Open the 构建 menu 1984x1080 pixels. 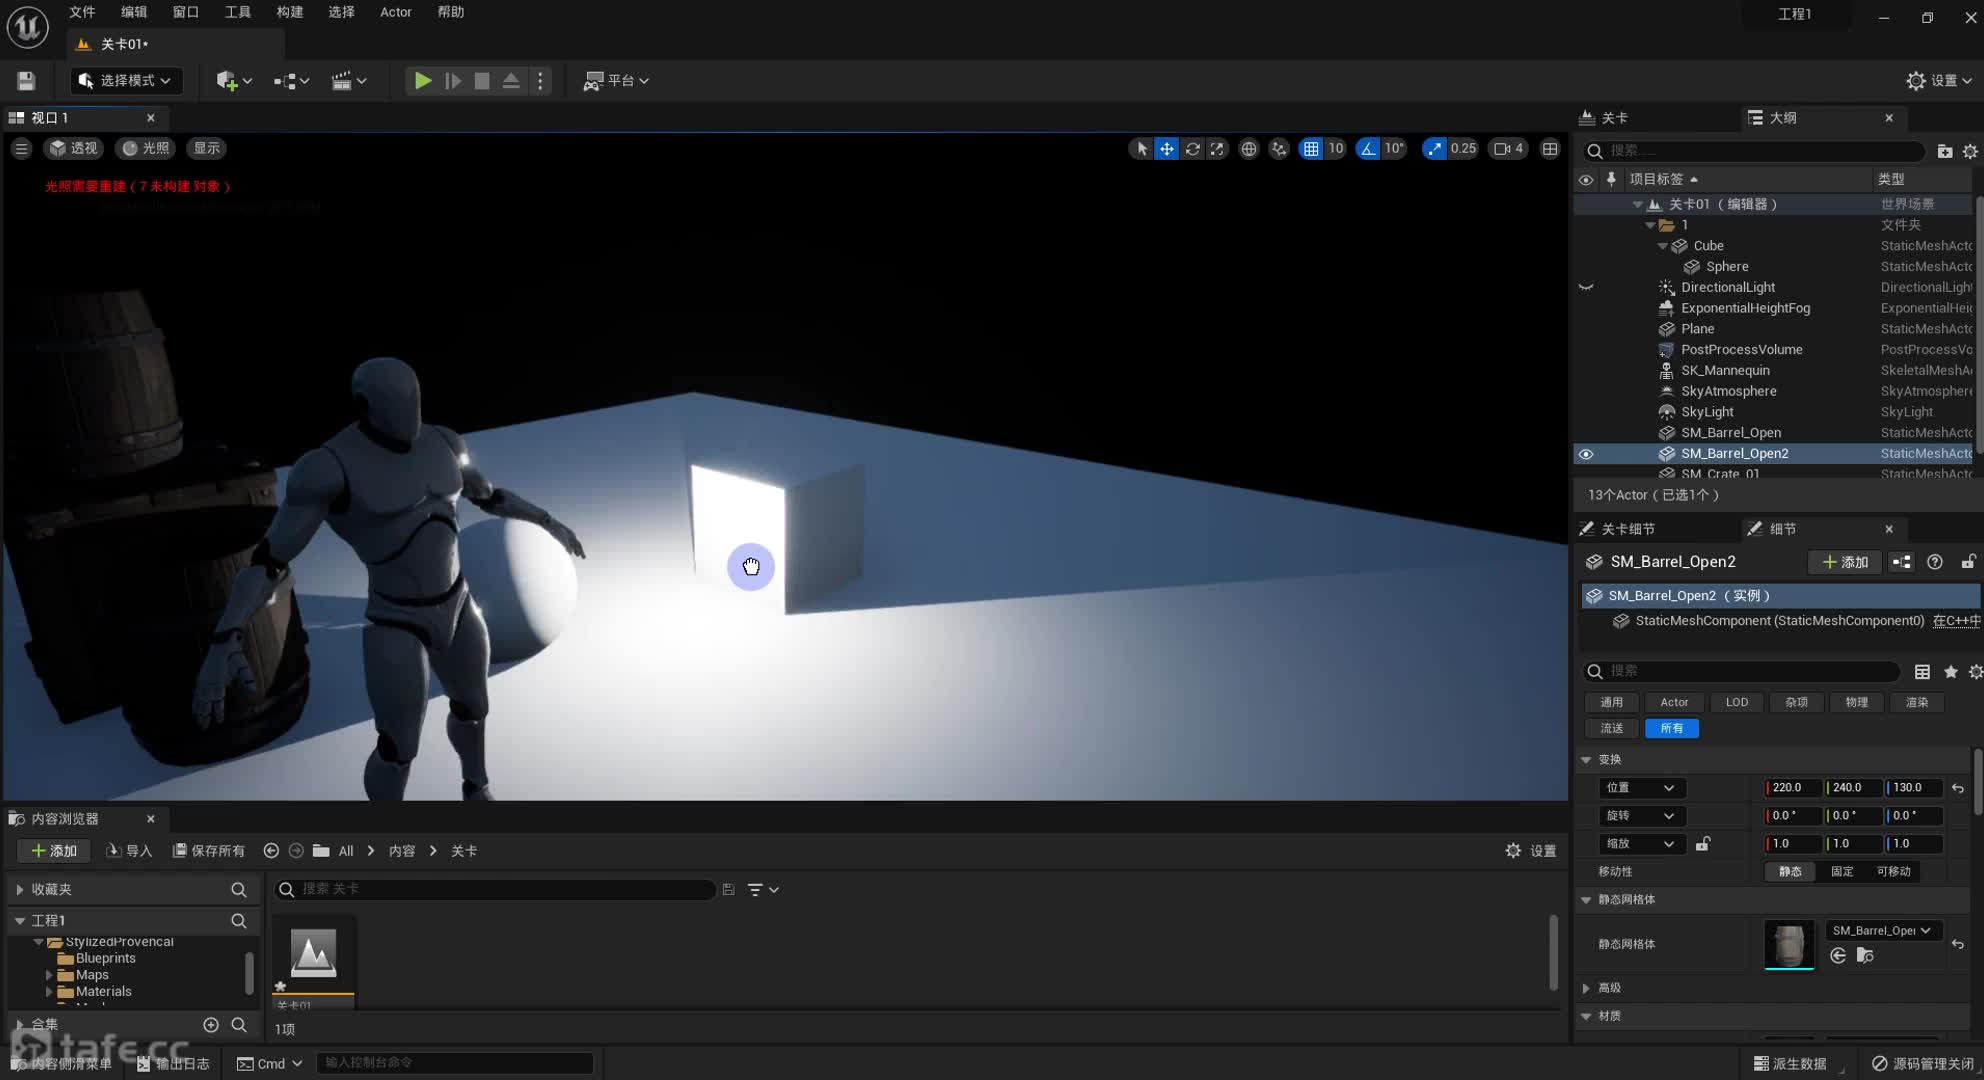pos(290,12)
